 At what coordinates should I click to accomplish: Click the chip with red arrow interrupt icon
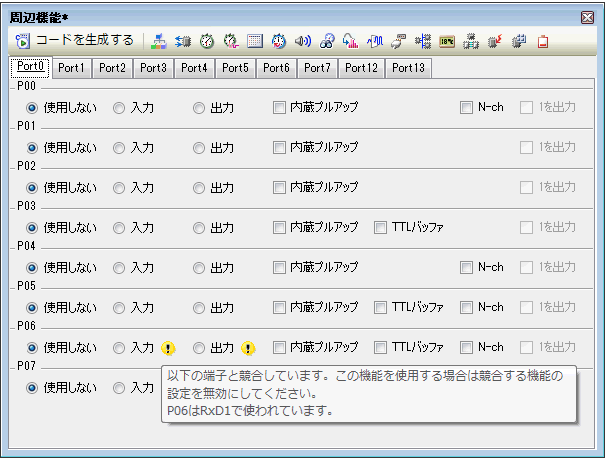494,42
